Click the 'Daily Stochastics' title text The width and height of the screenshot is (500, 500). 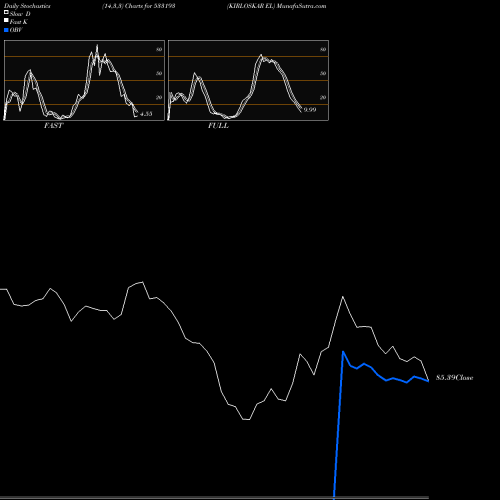tap(27, 6)
